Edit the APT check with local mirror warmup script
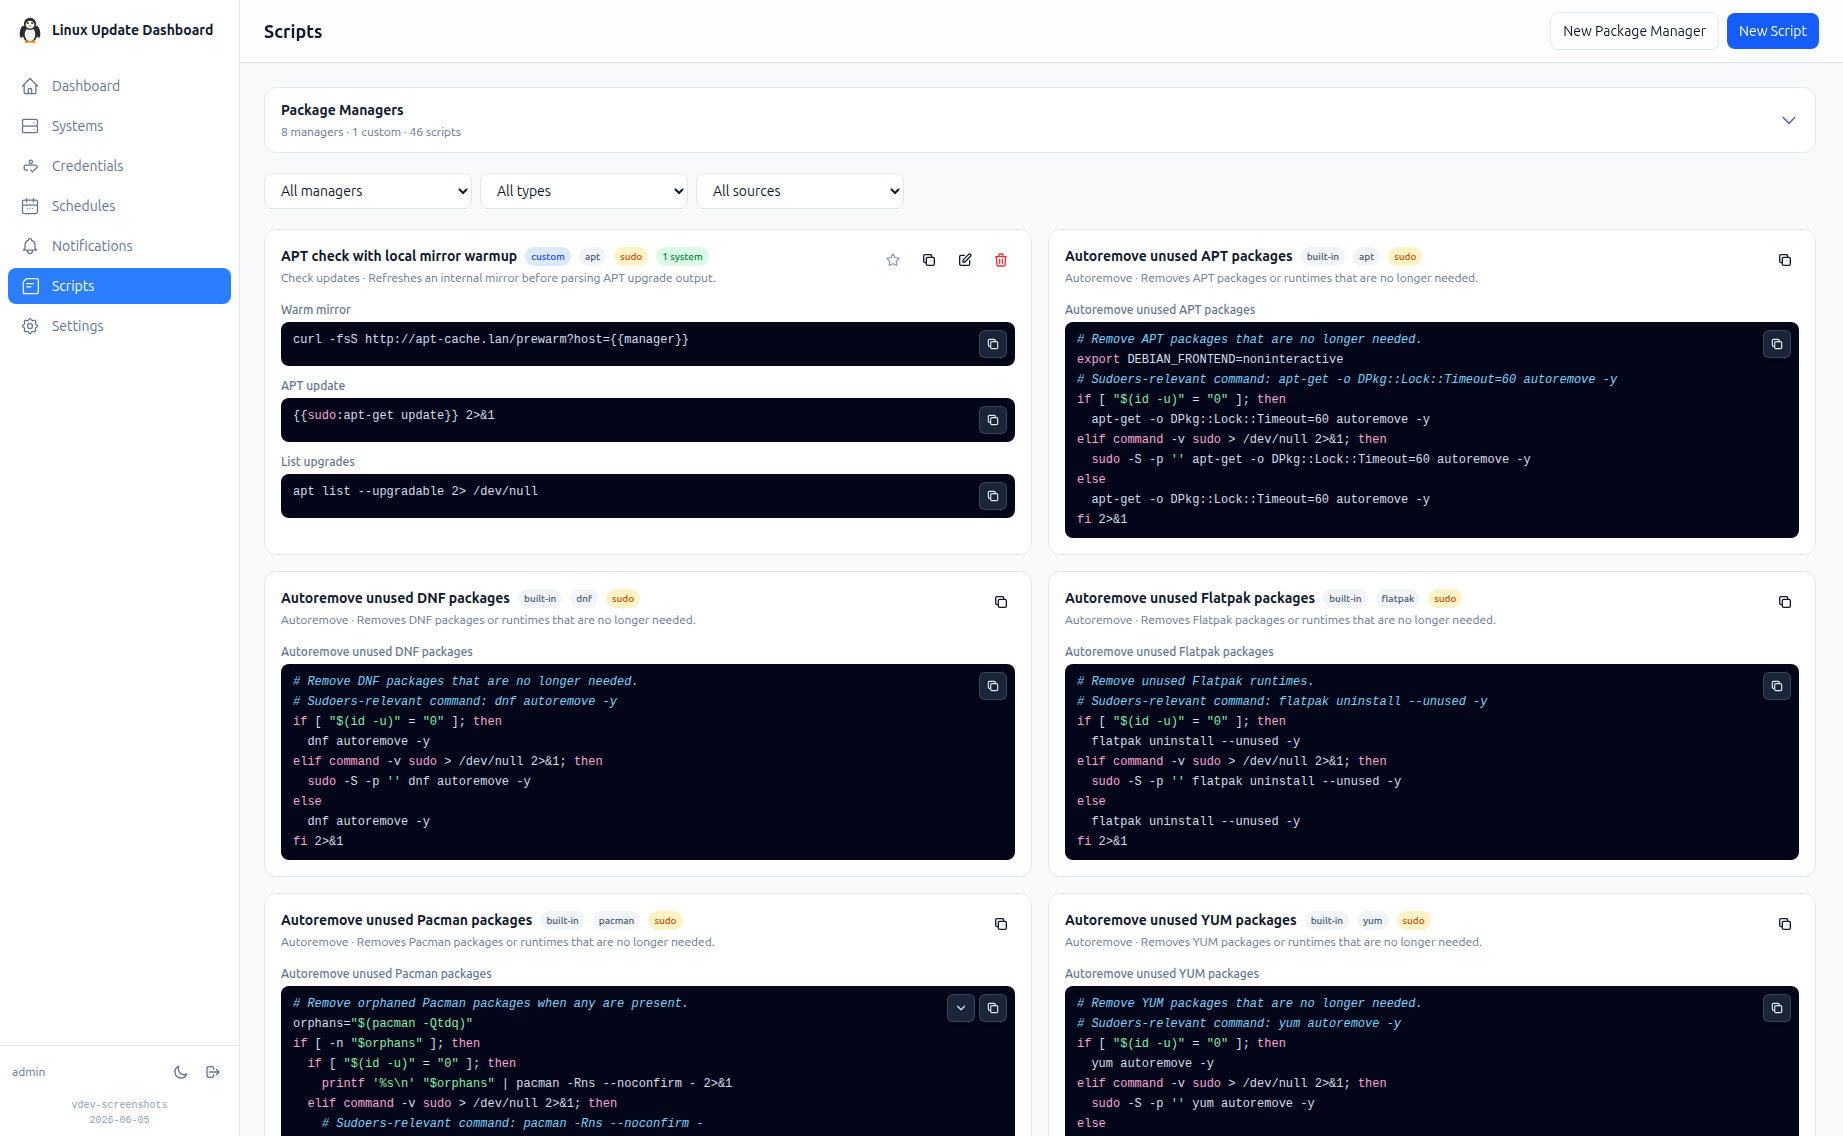The height and width of the screenshot is (1136, 1843). (x=965, y=260)
